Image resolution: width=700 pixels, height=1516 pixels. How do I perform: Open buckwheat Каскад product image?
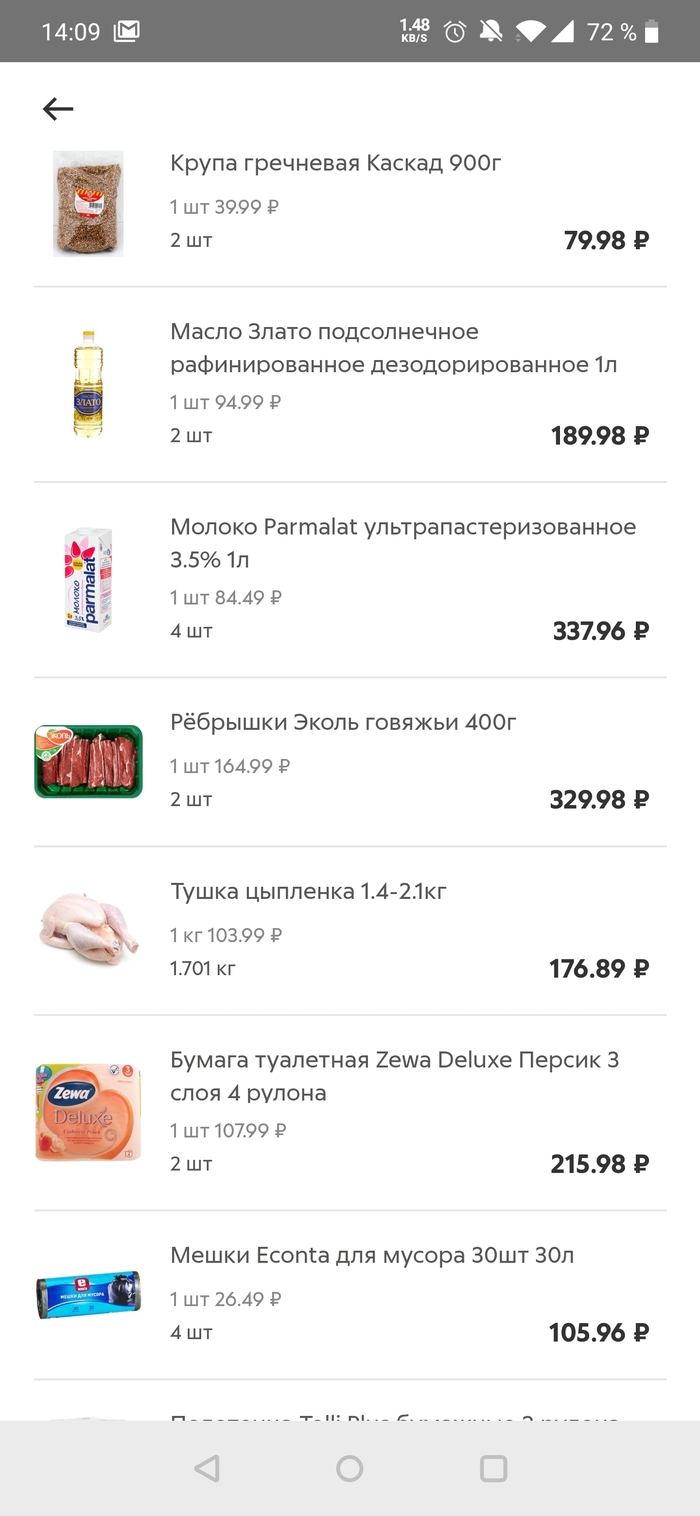[88, 204]
